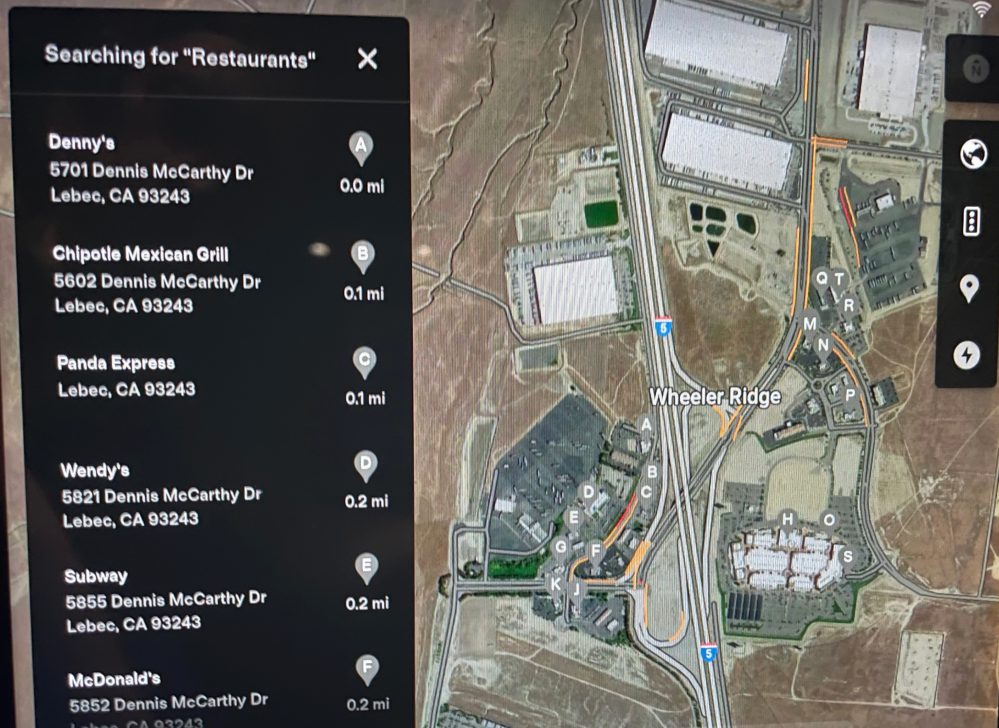This screenshot has height=728, width=999.
Task: Toggle traffic display with traffic light icon
Action: (971, 222)
